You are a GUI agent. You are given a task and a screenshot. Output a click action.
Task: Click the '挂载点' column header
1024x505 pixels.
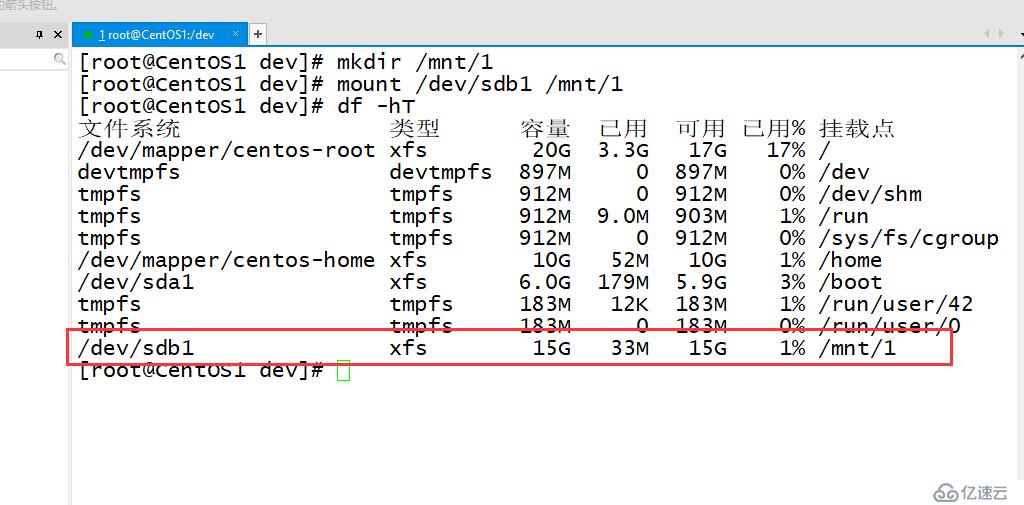857,129
